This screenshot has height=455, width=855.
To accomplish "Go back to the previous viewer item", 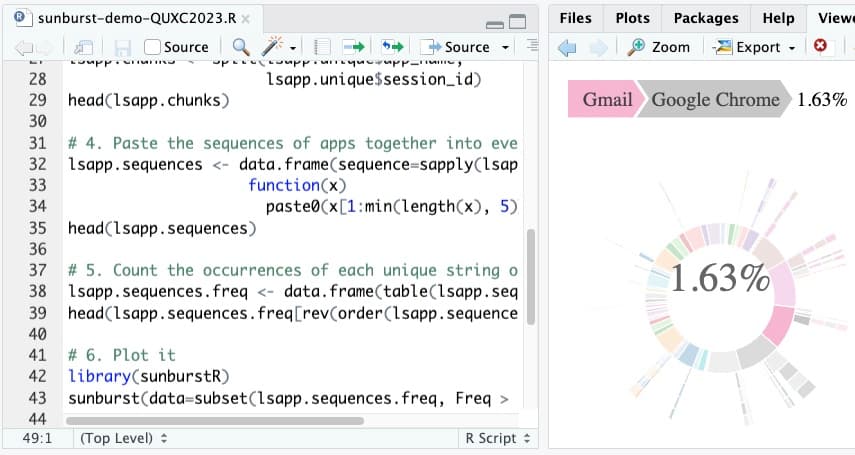I will point(567,47).
